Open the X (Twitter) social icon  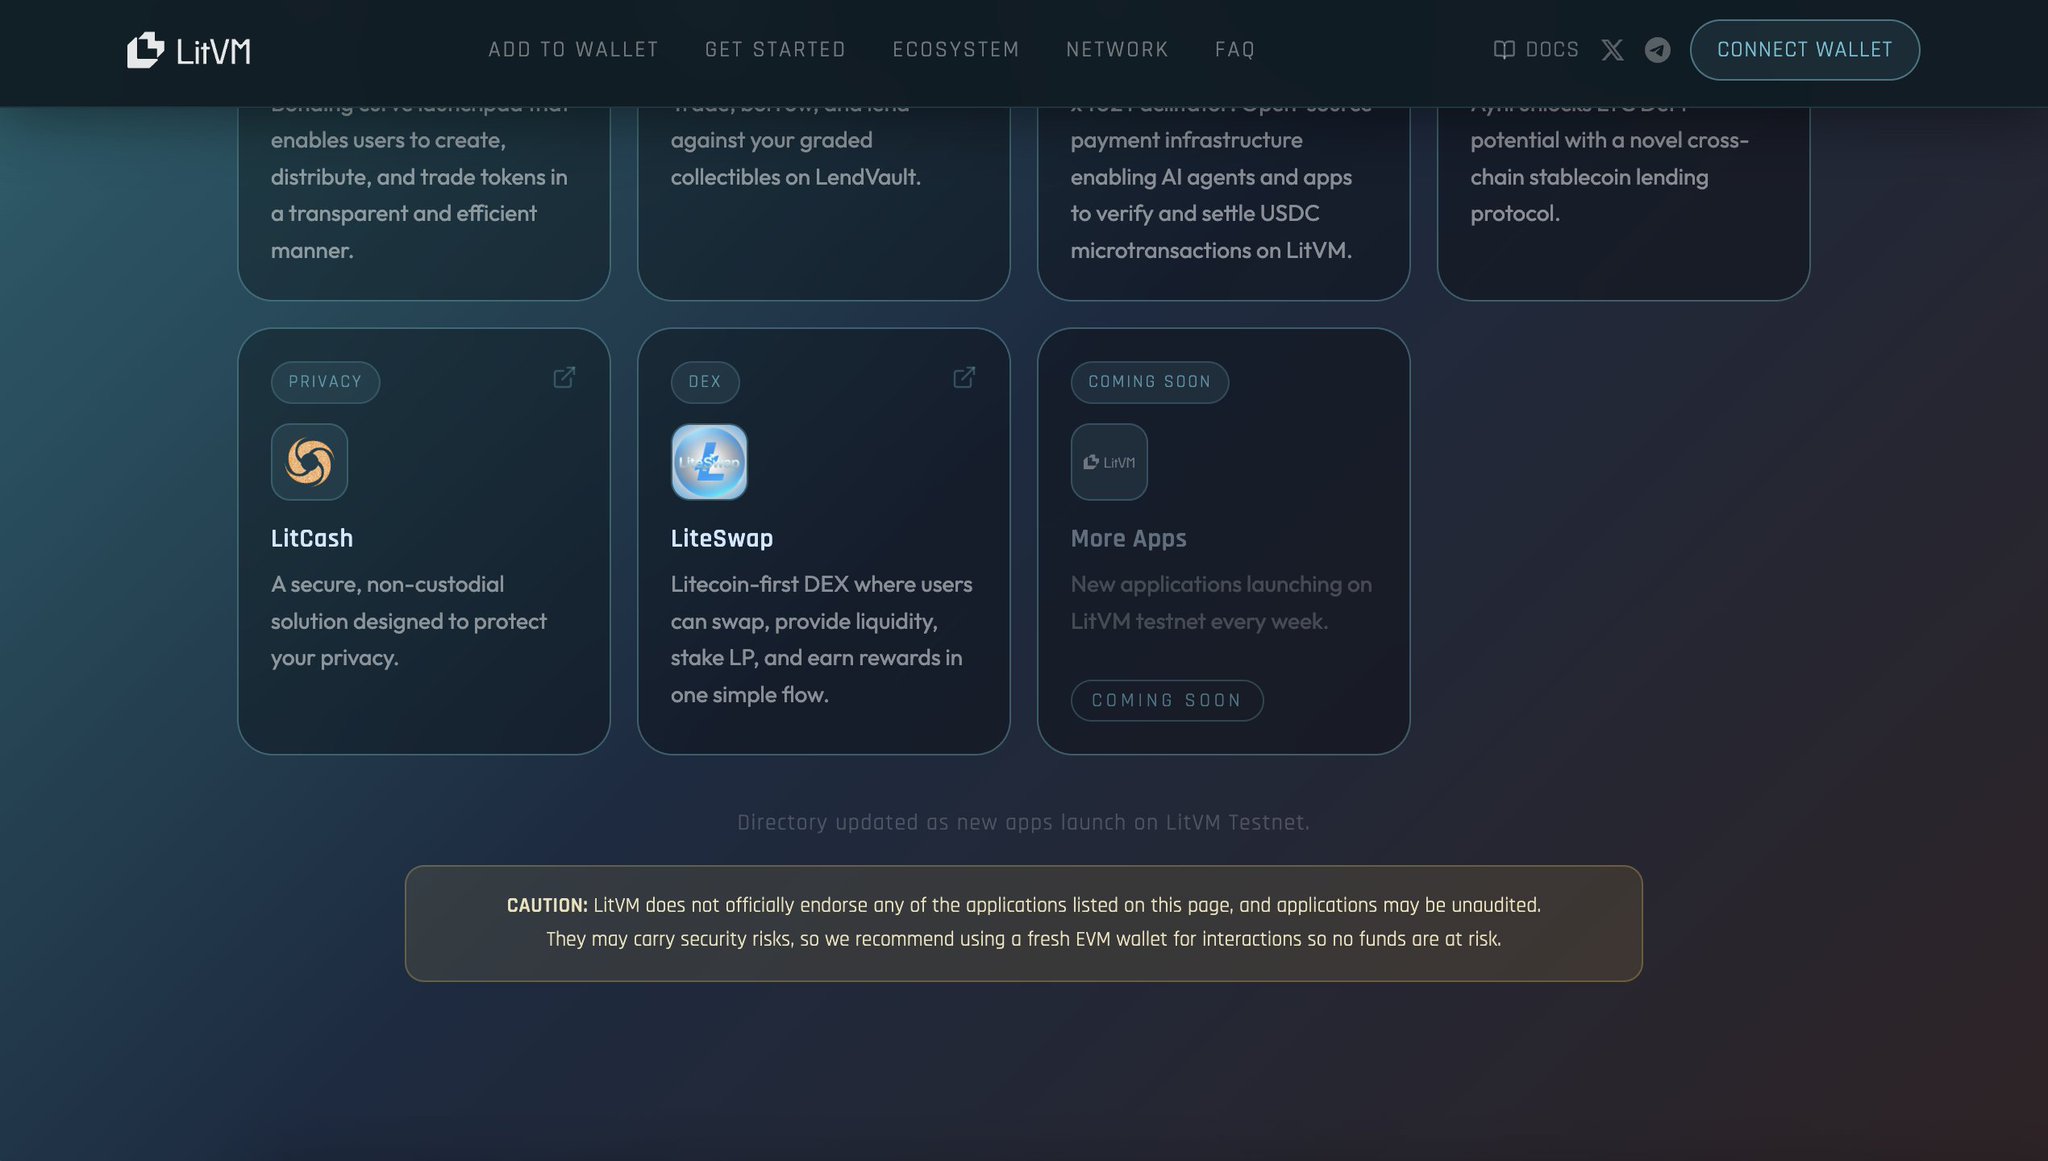1612,50
